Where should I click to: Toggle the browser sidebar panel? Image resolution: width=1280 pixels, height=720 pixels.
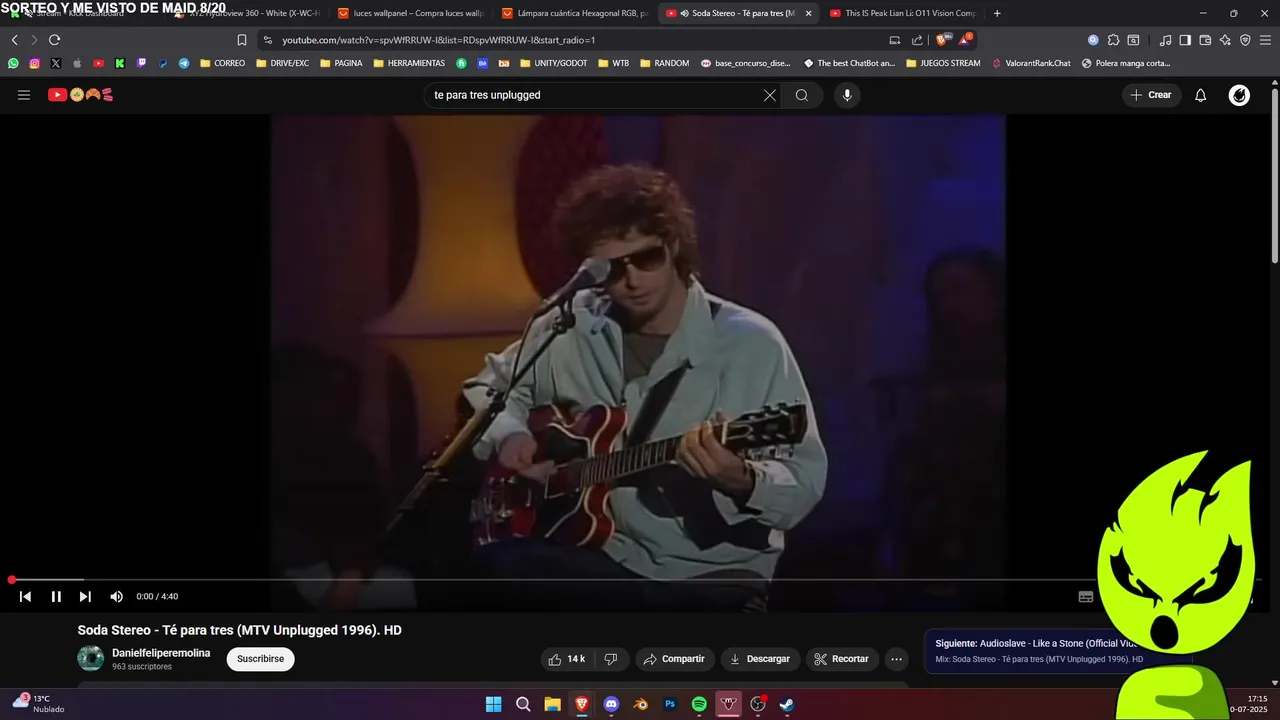click(x=1185, y=40)
